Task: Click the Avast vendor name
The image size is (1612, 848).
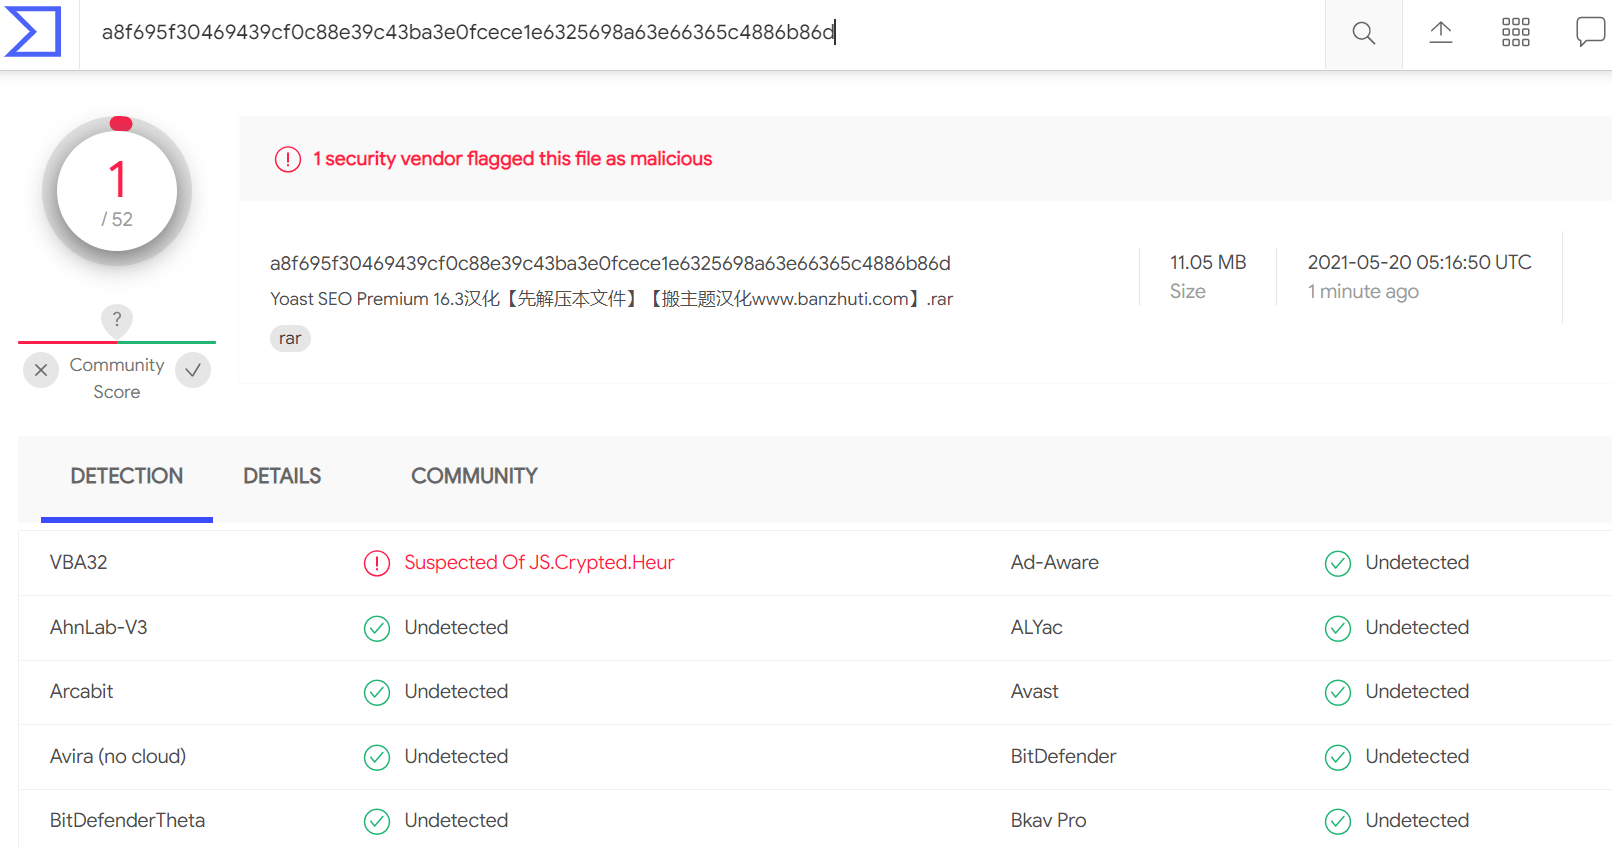Action: 1034,691
